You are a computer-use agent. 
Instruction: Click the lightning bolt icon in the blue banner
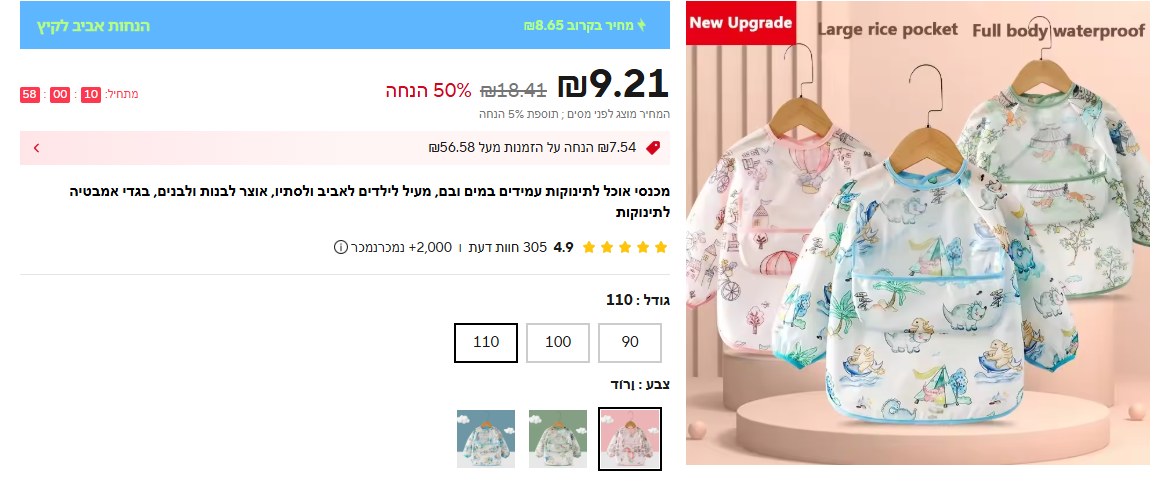coord(642,26)
